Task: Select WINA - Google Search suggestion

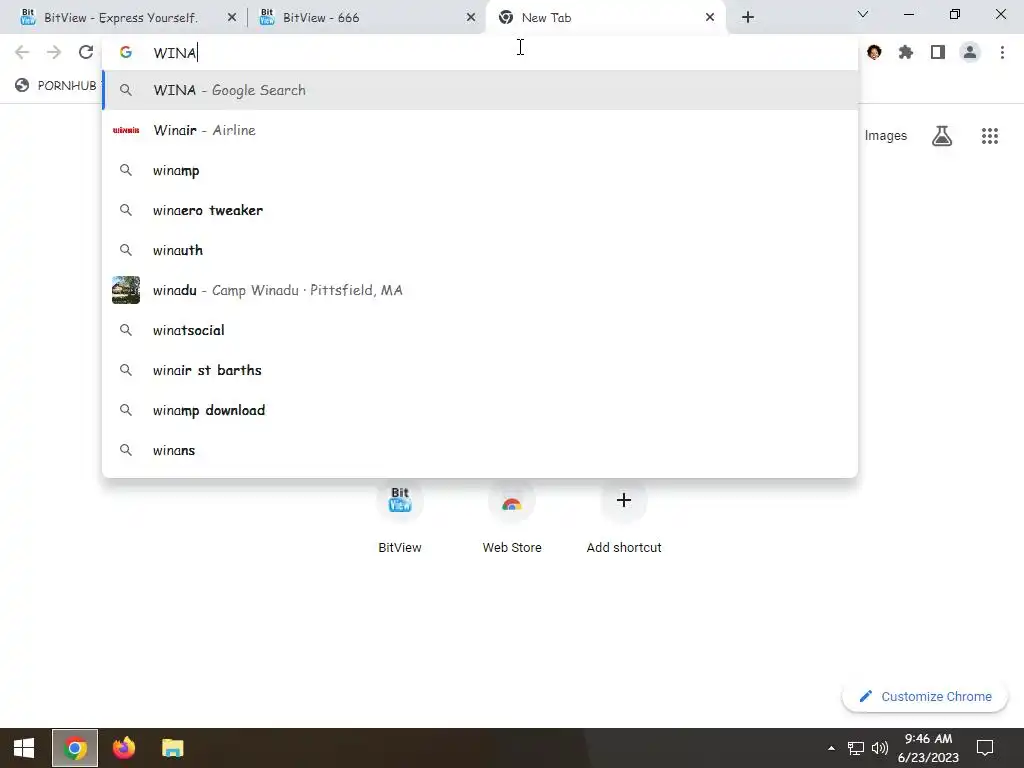Action: pyautogui.click(x=480, y=90)
